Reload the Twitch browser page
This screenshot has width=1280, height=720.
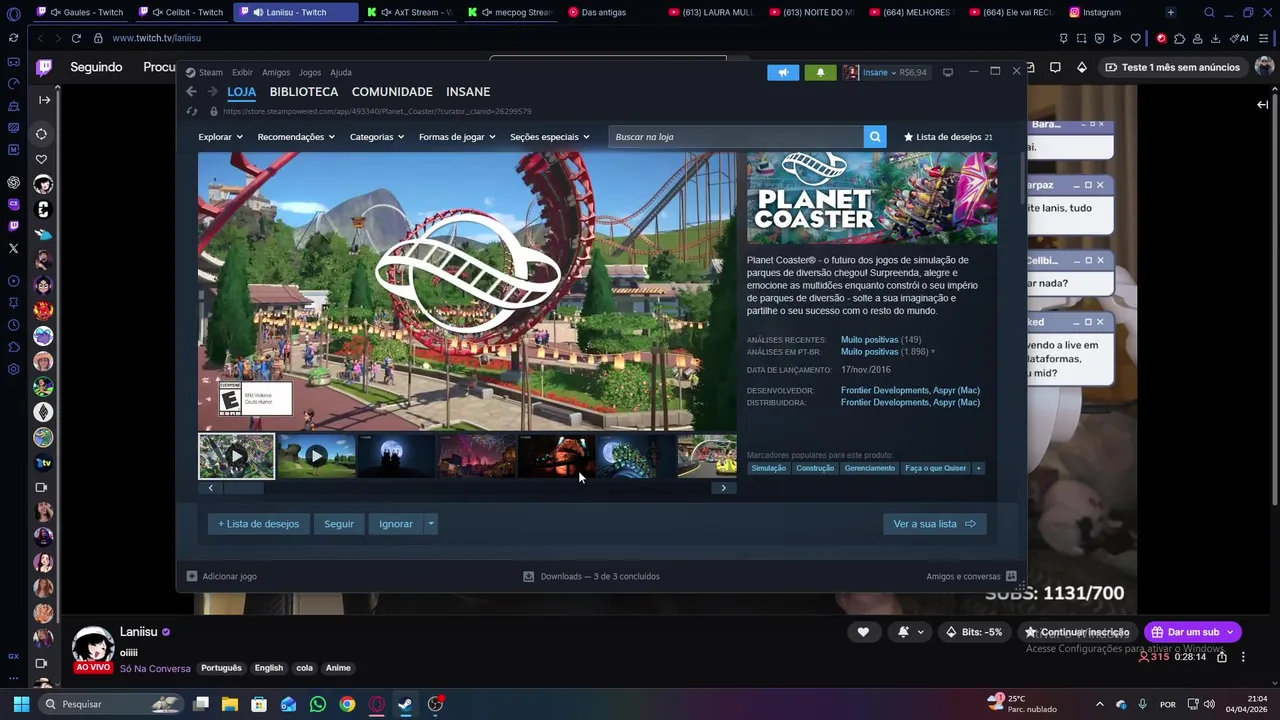point(76,38)
